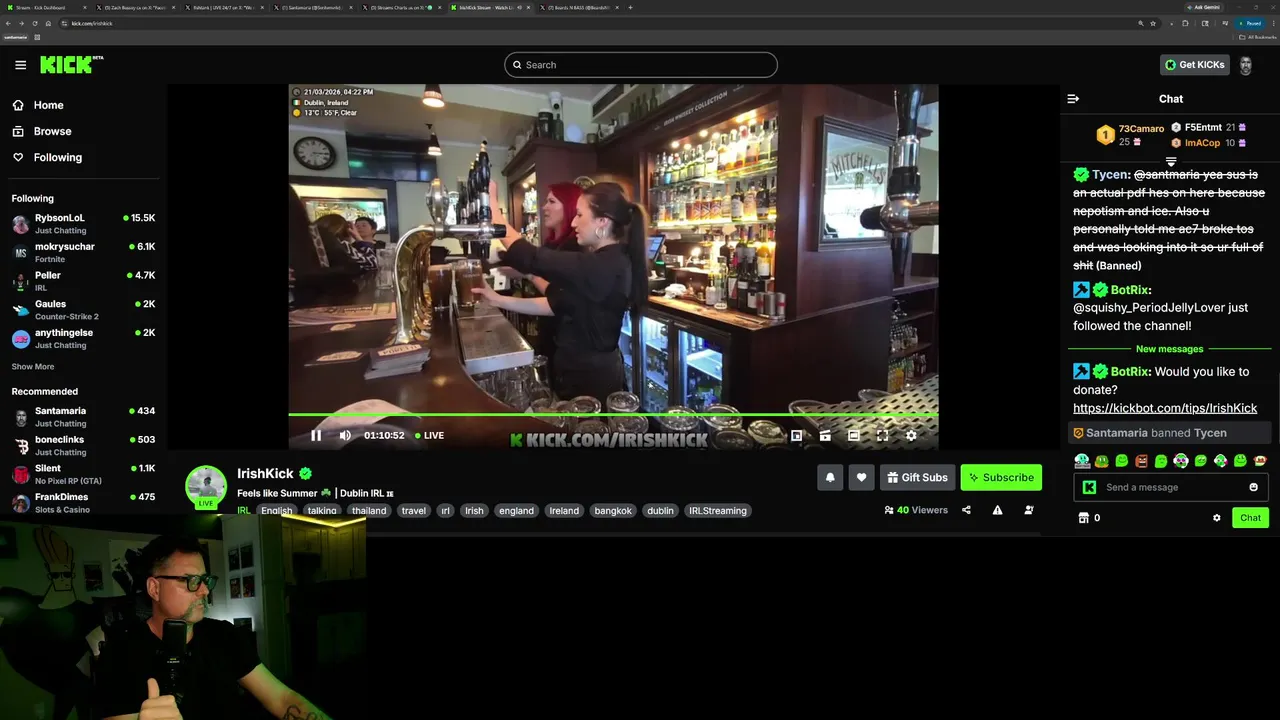Image resolution: width=1280 pixels, height=720 pixels.
Task: Click the IRL category link
Action: tap(243, 511)
